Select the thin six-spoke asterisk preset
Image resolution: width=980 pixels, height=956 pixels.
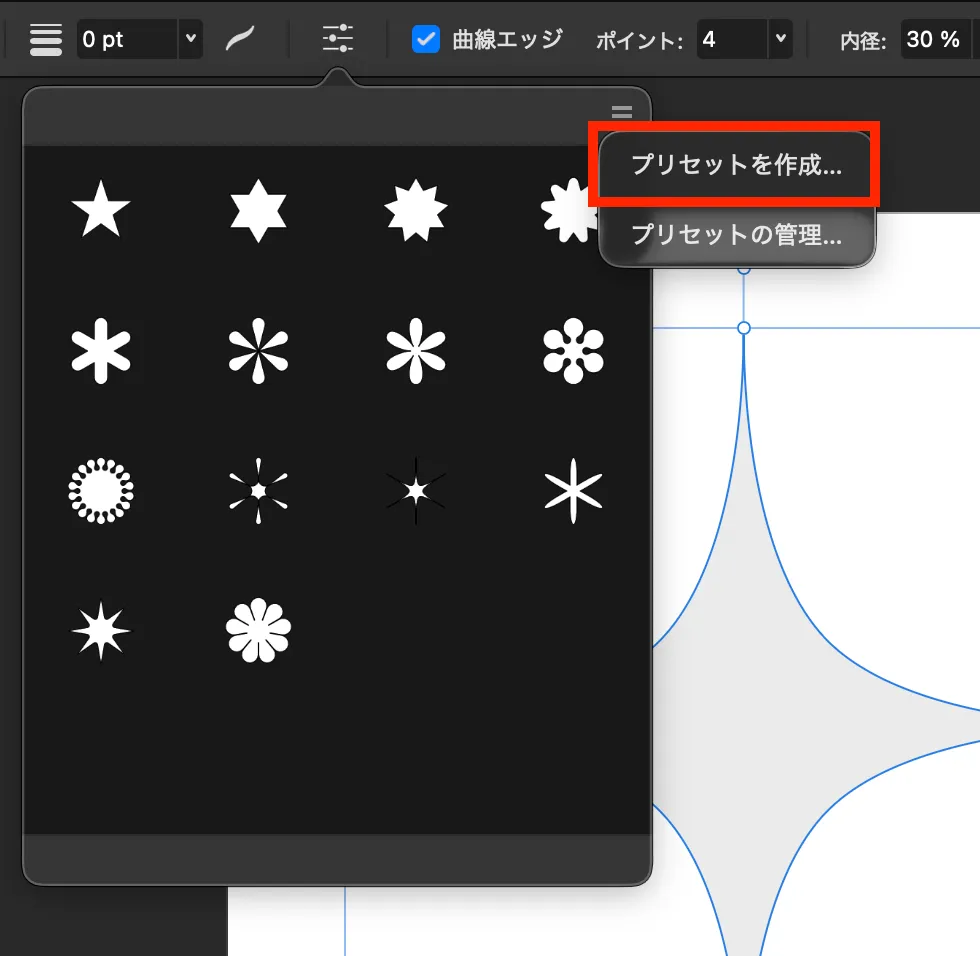573,489
